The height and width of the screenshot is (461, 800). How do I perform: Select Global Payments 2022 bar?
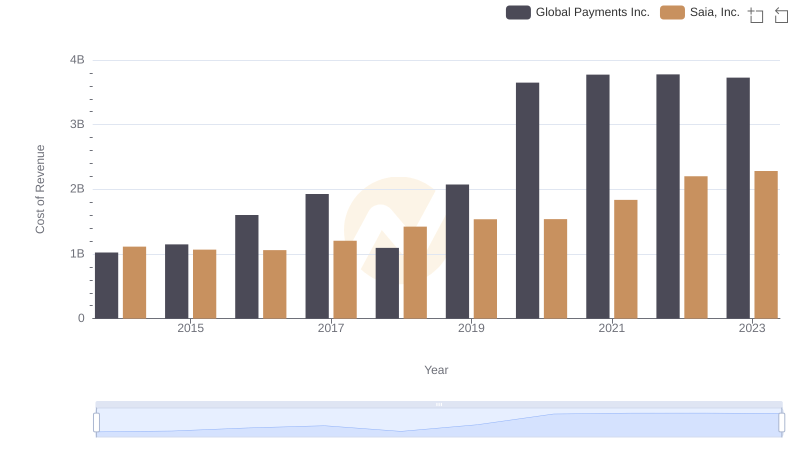tap(668, 196)
